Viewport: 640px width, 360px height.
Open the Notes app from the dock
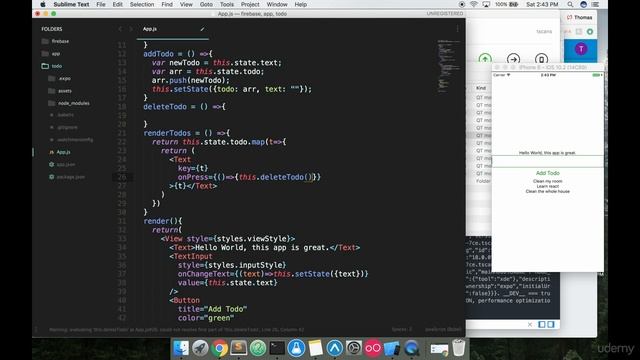(x=316, y=348)
